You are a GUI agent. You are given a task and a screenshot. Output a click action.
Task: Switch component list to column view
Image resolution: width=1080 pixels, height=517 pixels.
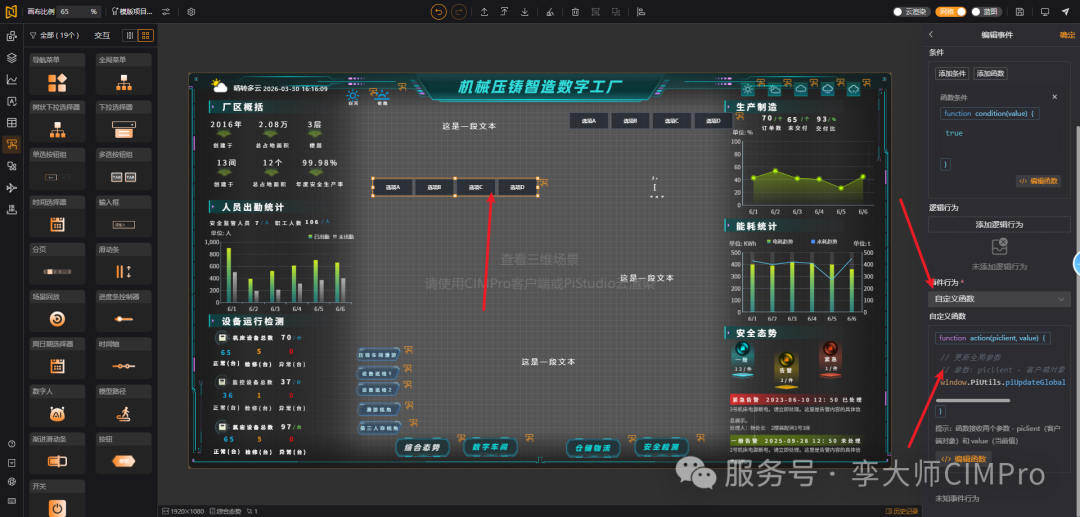pyautogui.click(x=130, y=35)
